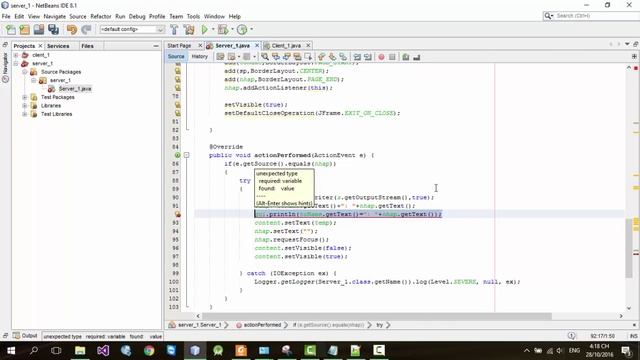Open the Tools menu
The image size is (640, 360).
[x=193, y=16]
